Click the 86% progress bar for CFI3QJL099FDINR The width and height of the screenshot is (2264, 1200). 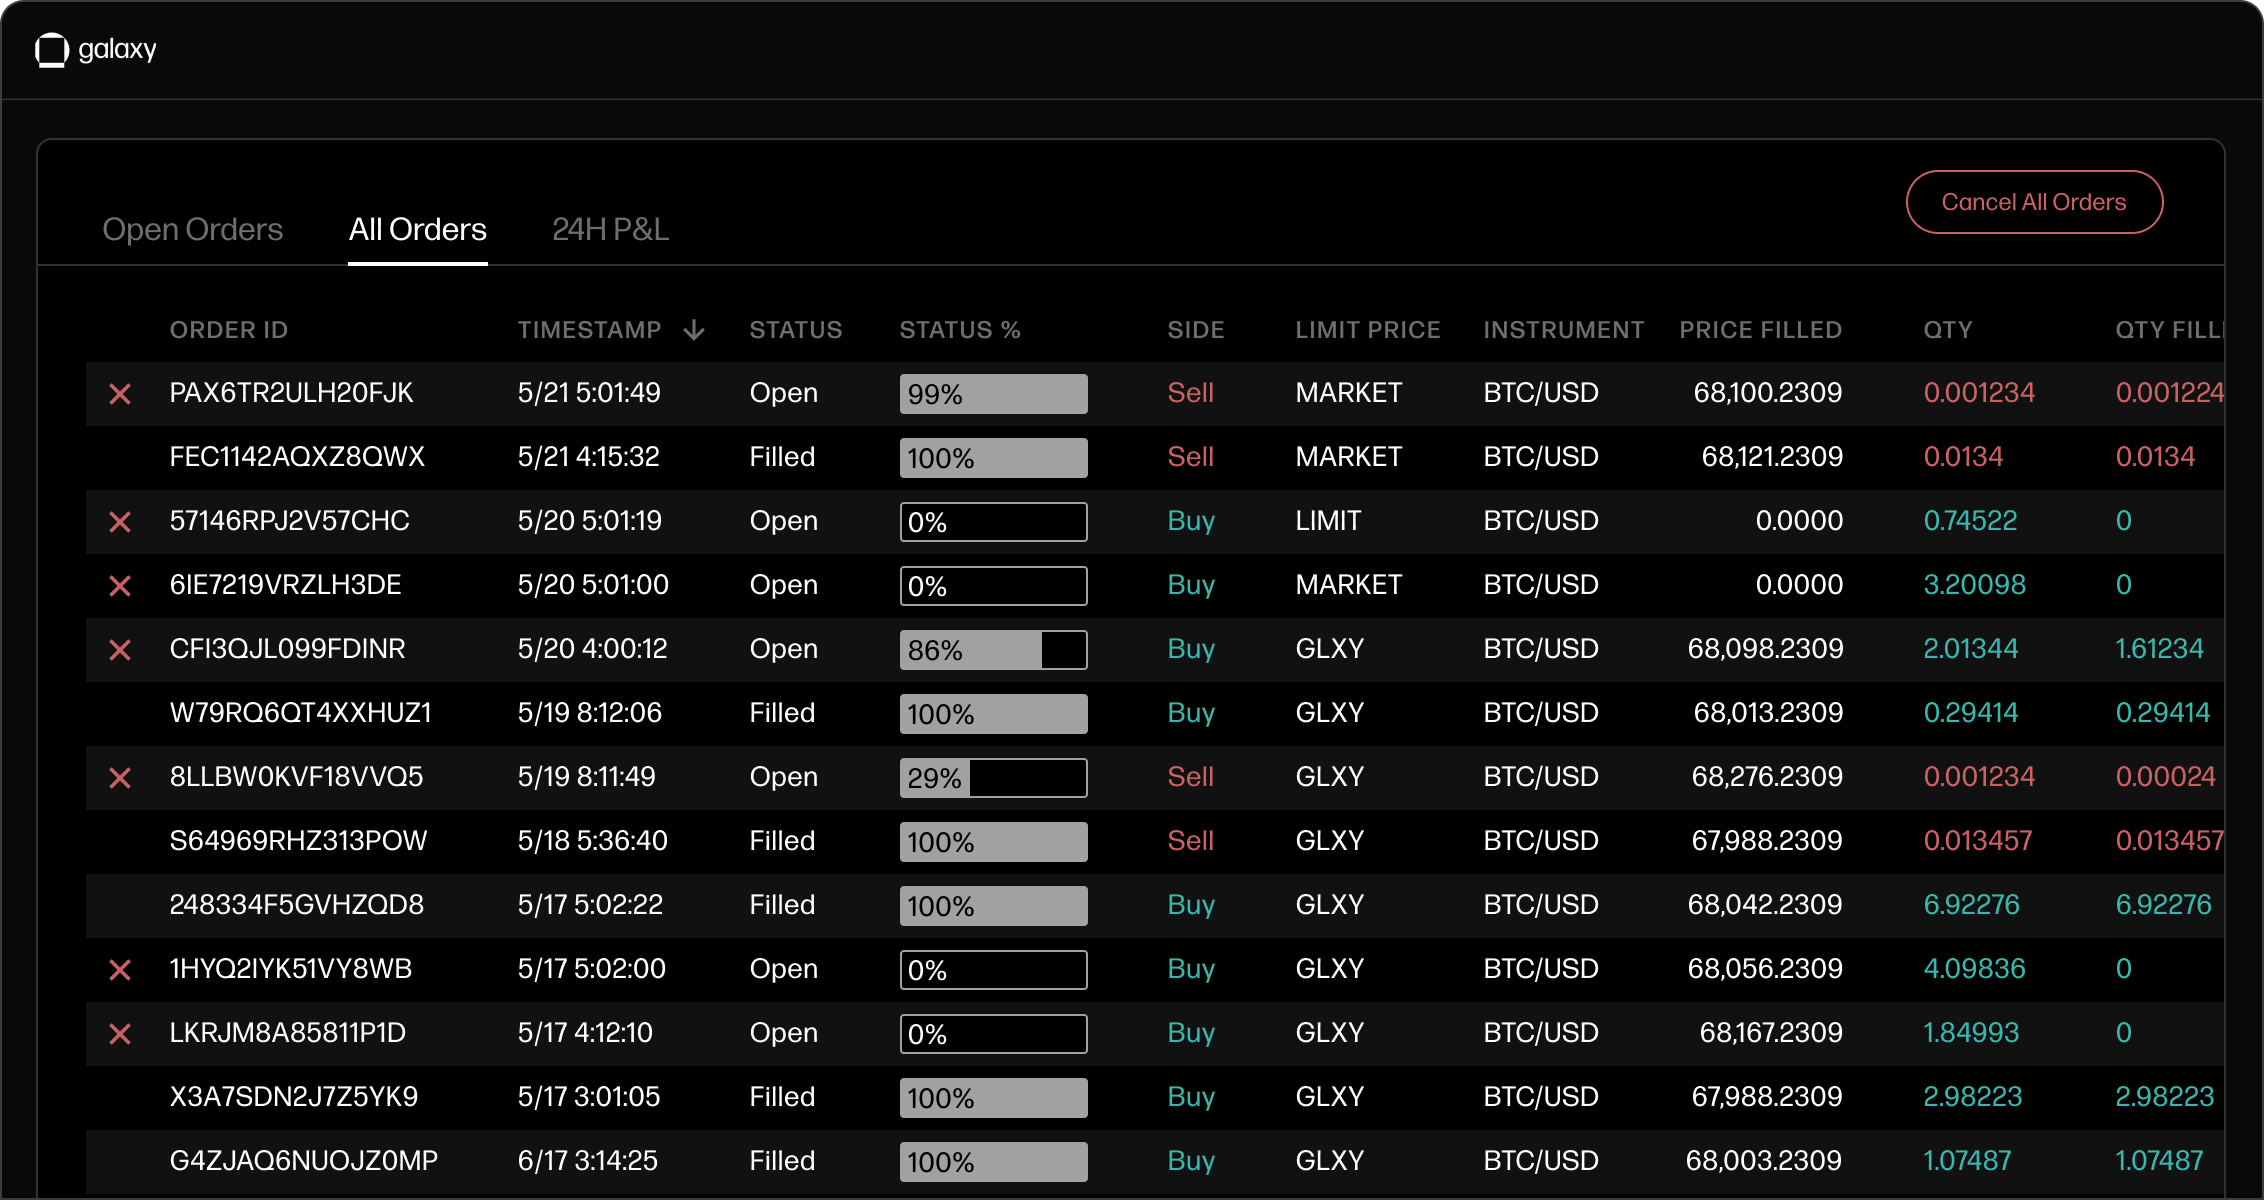point(994,650)
